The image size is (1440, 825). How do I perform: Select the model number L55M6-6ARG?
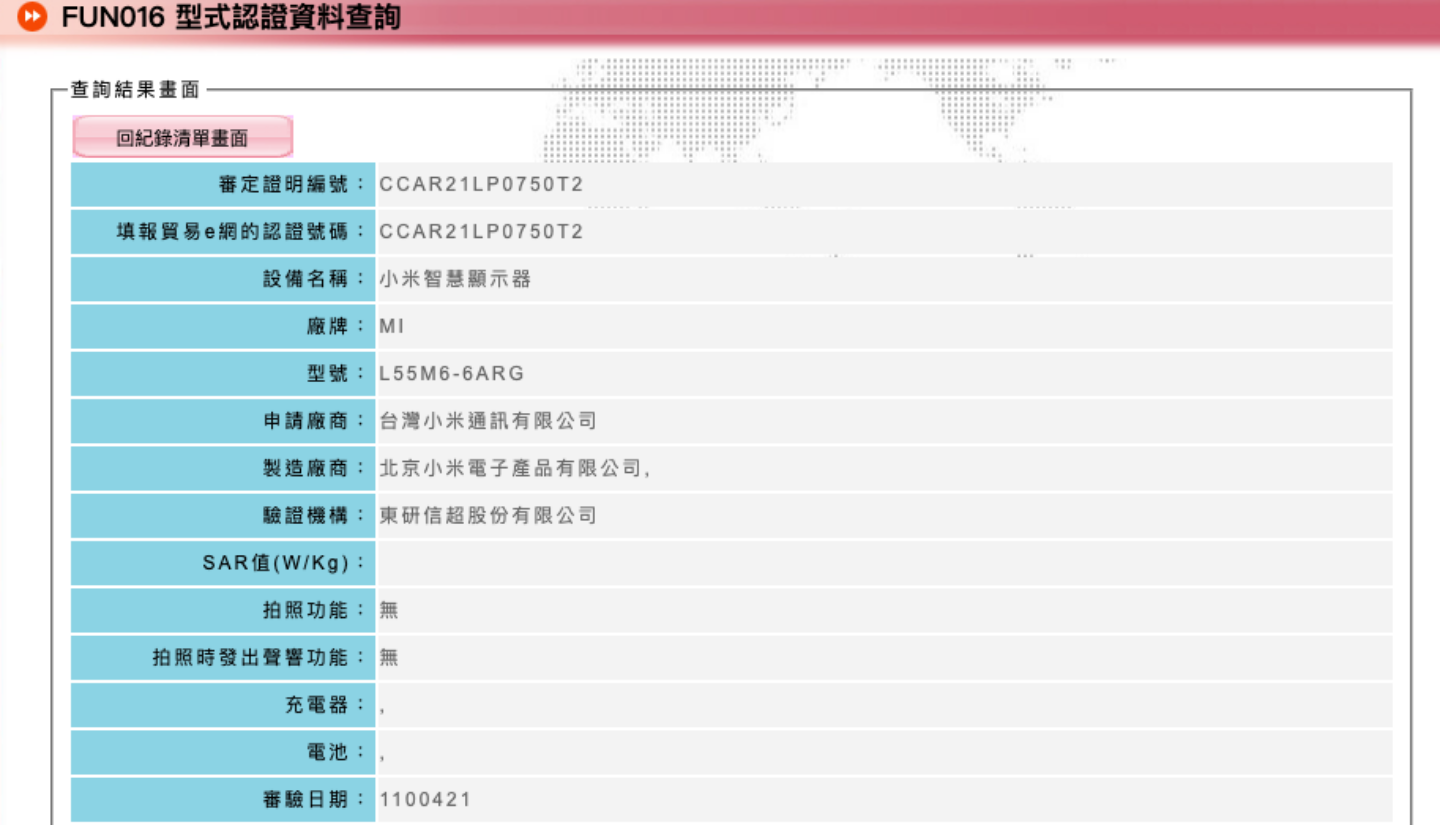(452, 374)
